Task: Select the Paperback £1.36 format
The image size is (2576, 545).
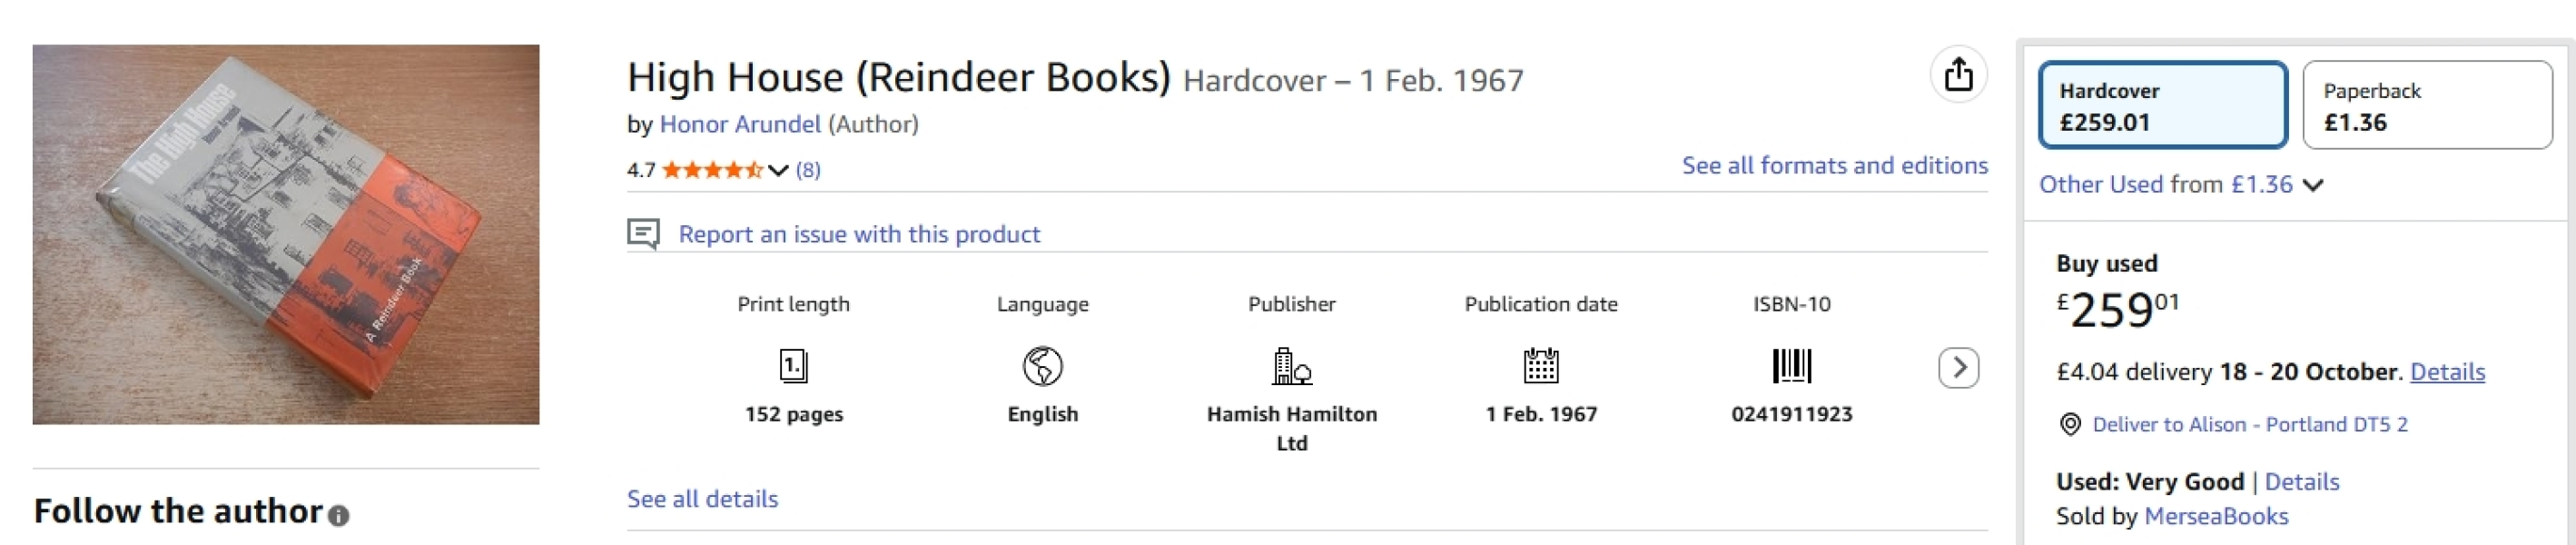Action: pos(2426,105)
